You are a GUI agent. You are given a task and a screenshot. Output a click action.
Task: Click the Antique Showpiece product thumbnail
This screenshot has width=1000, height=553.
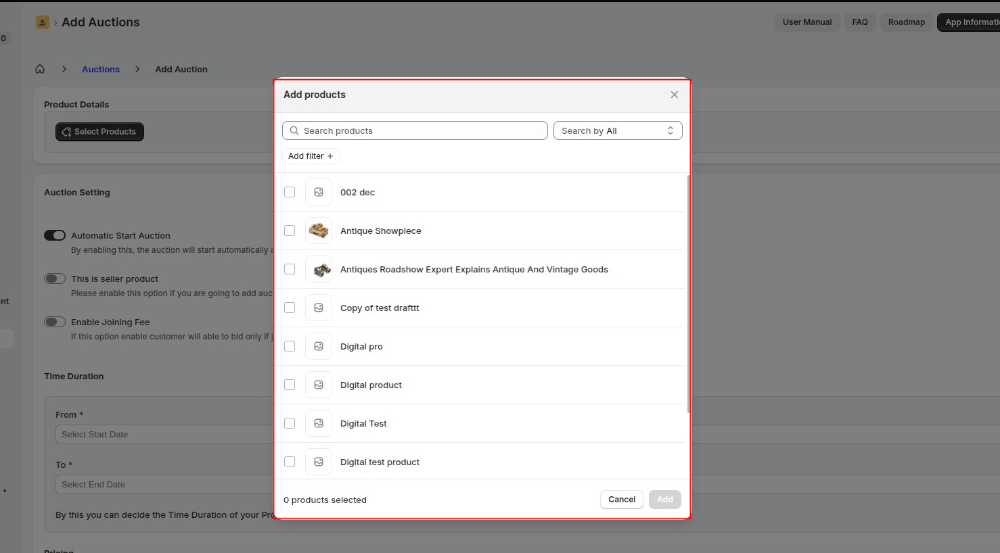[x=318, y=231]
